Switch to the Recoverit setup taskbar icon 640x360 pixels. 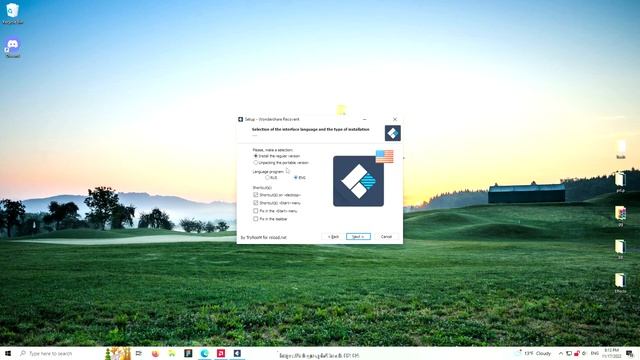237,353
